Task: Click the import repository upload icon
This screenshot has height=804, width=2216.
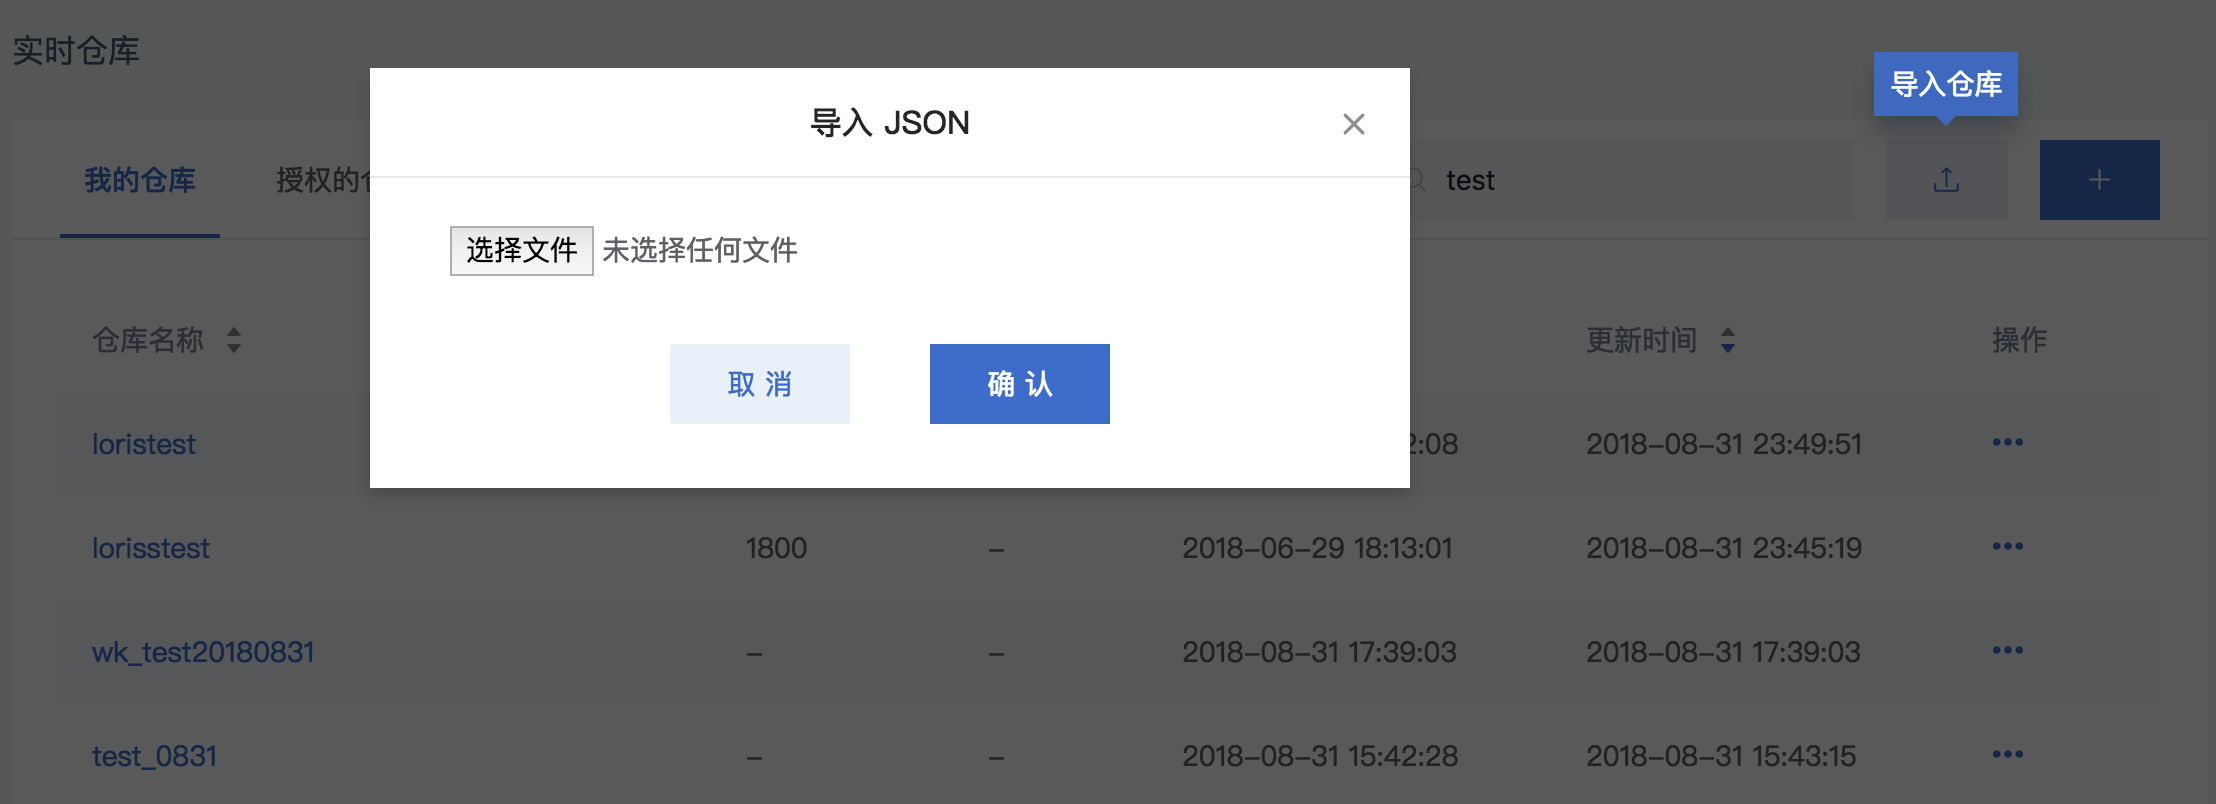Action: [x=1946, y=180]
